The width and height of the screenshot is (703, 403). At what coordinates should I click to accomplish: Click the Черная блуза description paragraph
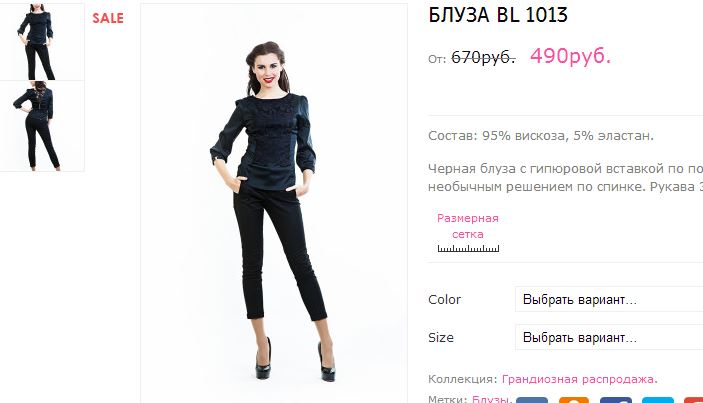tap(565, 178)
